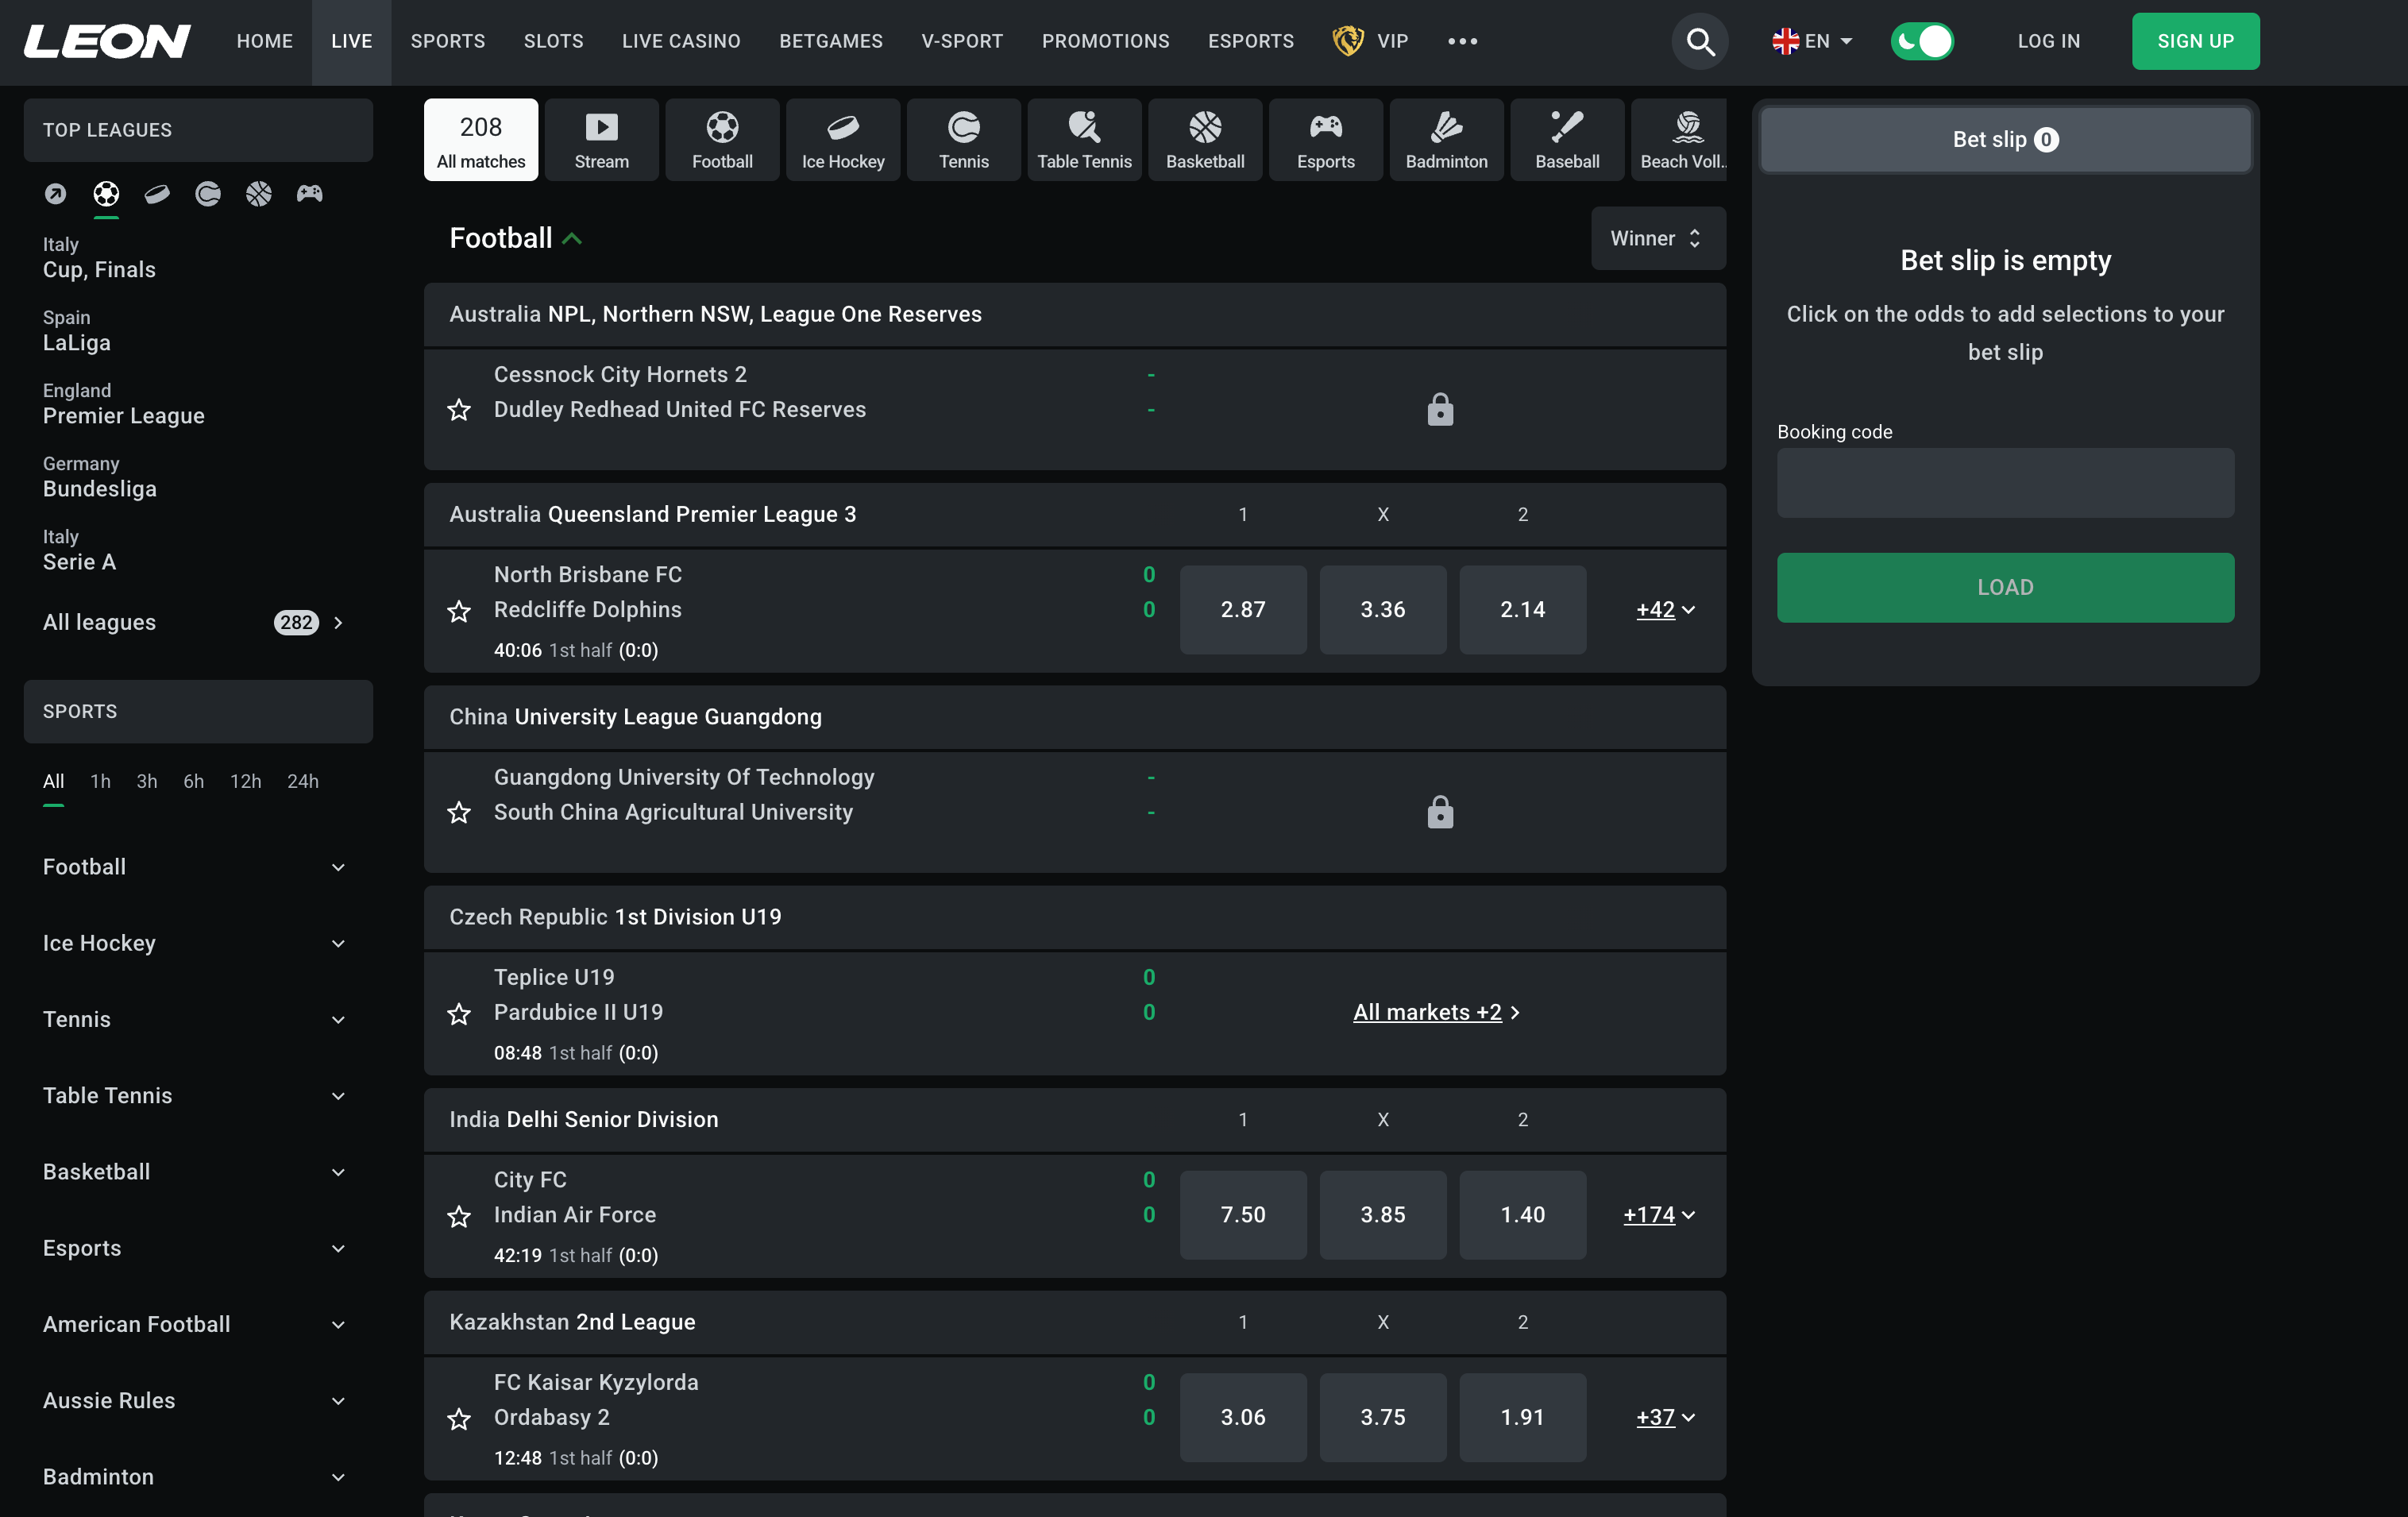Click the SIGN UP button
Screen dimensions: 2408x1517
click(x=2195, y=41)
